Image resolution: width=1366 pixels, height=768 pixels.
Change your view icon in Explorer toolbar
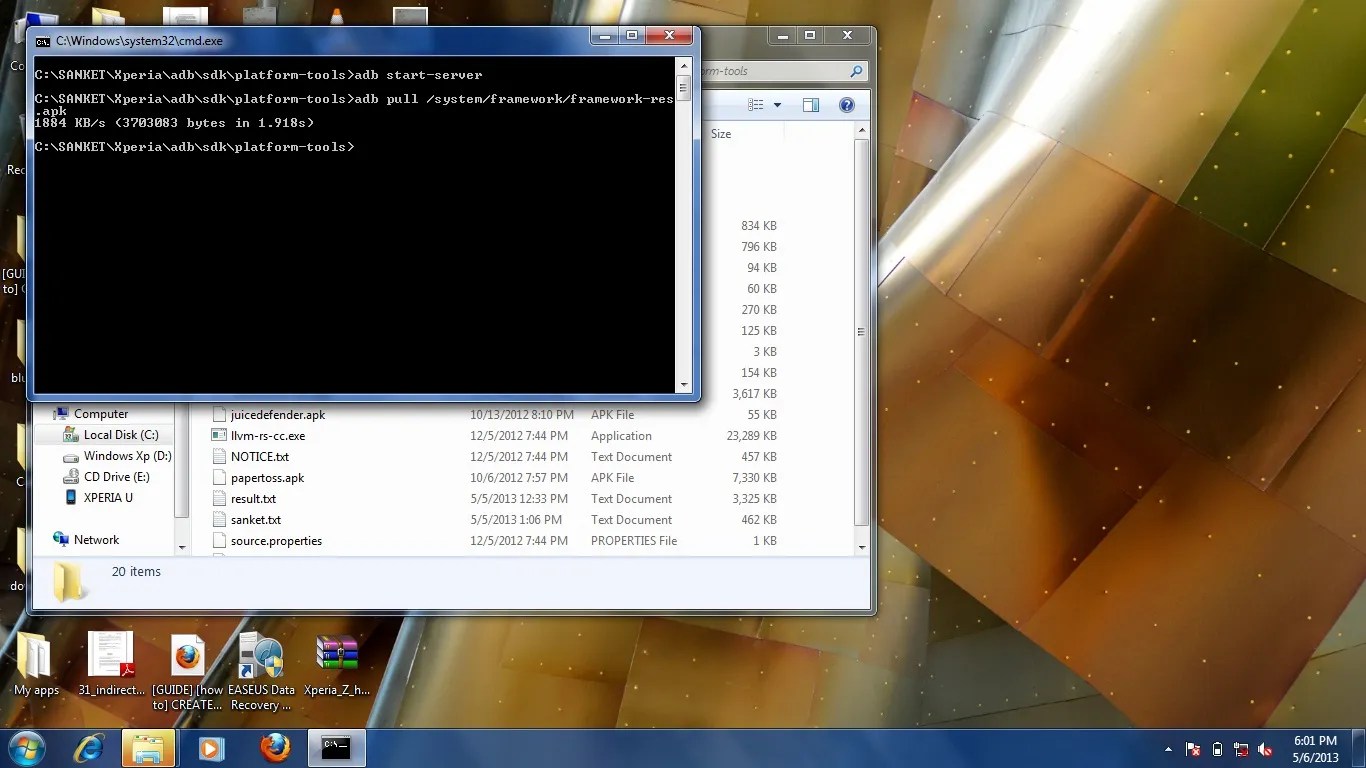(757, 105)
